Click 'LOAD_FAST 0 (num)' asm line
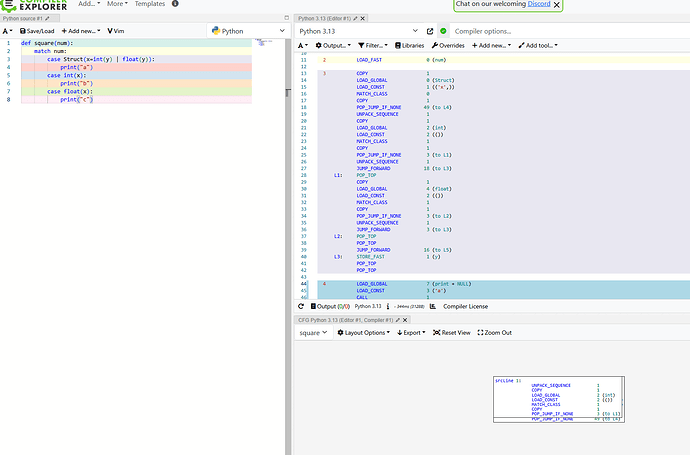Screen dimensions: 690x455 pos(401,60)
